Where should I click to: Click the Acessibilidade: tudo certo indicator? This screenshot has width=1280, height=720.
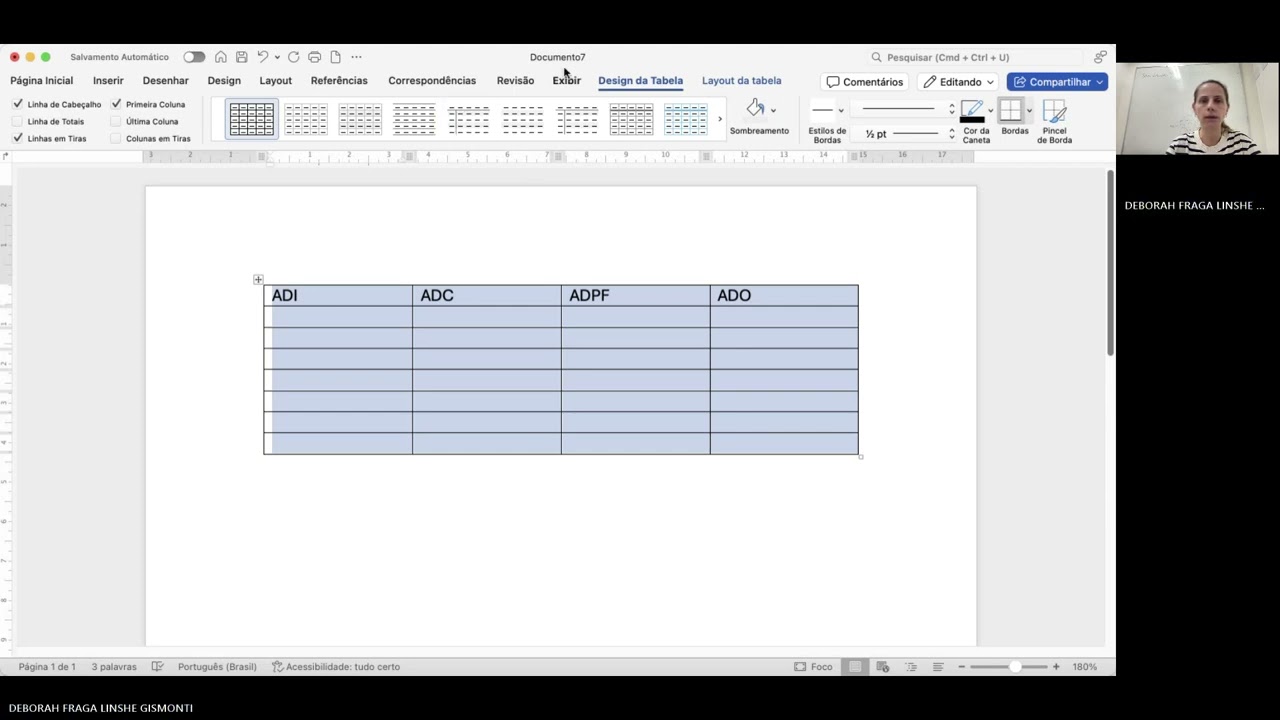coord(336,667)
